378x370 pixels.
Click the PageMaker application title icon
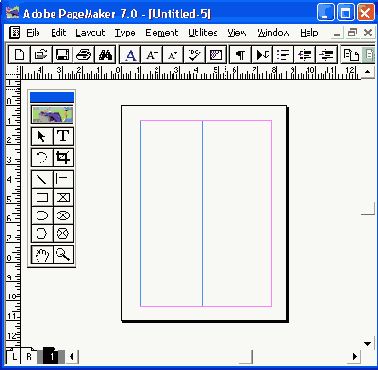[x=13, y=13]
